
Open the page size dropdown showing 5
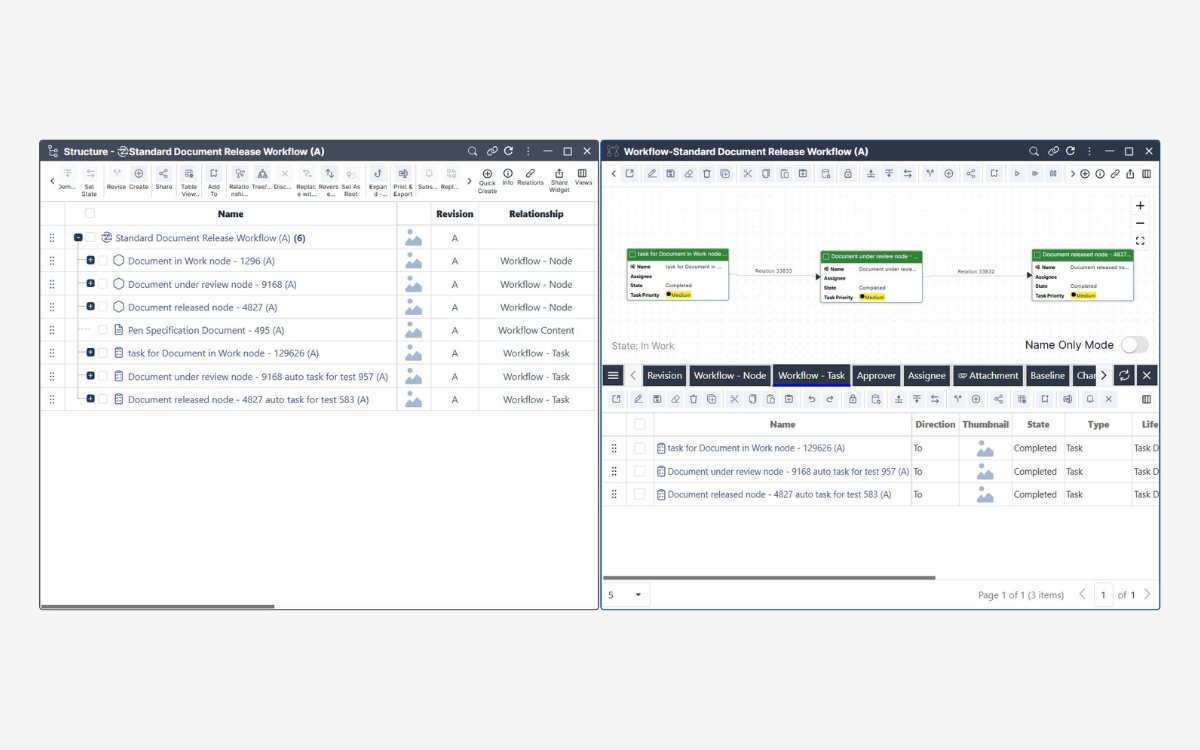pos(626,595)
